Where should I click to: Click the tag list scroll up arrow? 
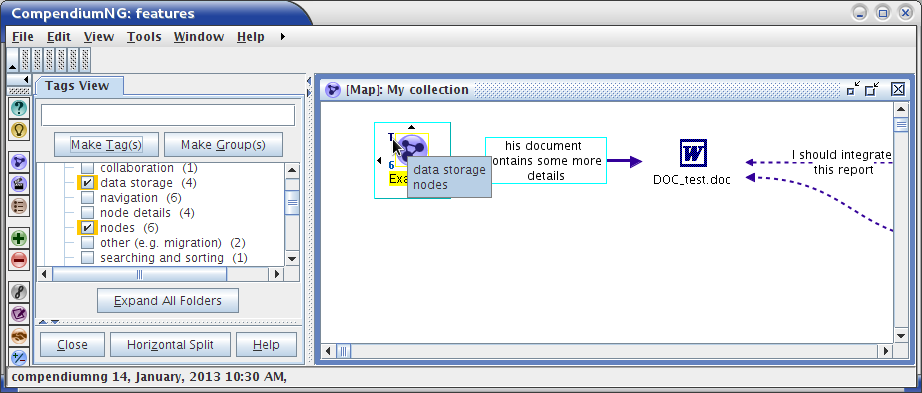click(x=292, y=171)
